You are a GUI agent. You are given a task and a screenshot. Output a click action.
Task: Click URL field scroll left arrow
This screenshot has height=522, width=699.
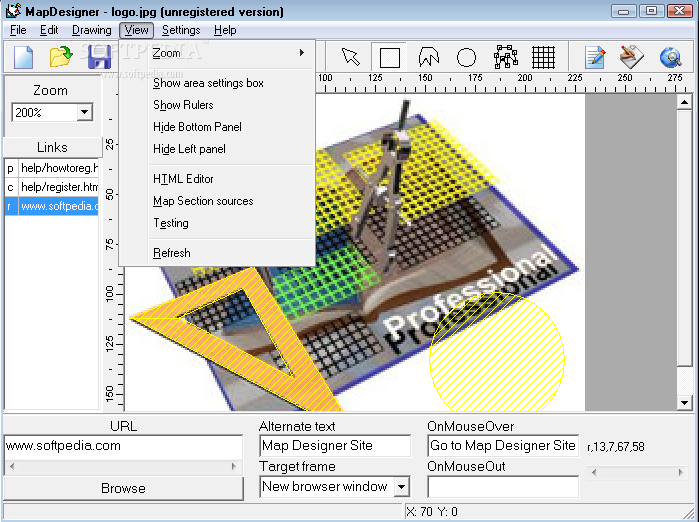(x=12, y=466)
